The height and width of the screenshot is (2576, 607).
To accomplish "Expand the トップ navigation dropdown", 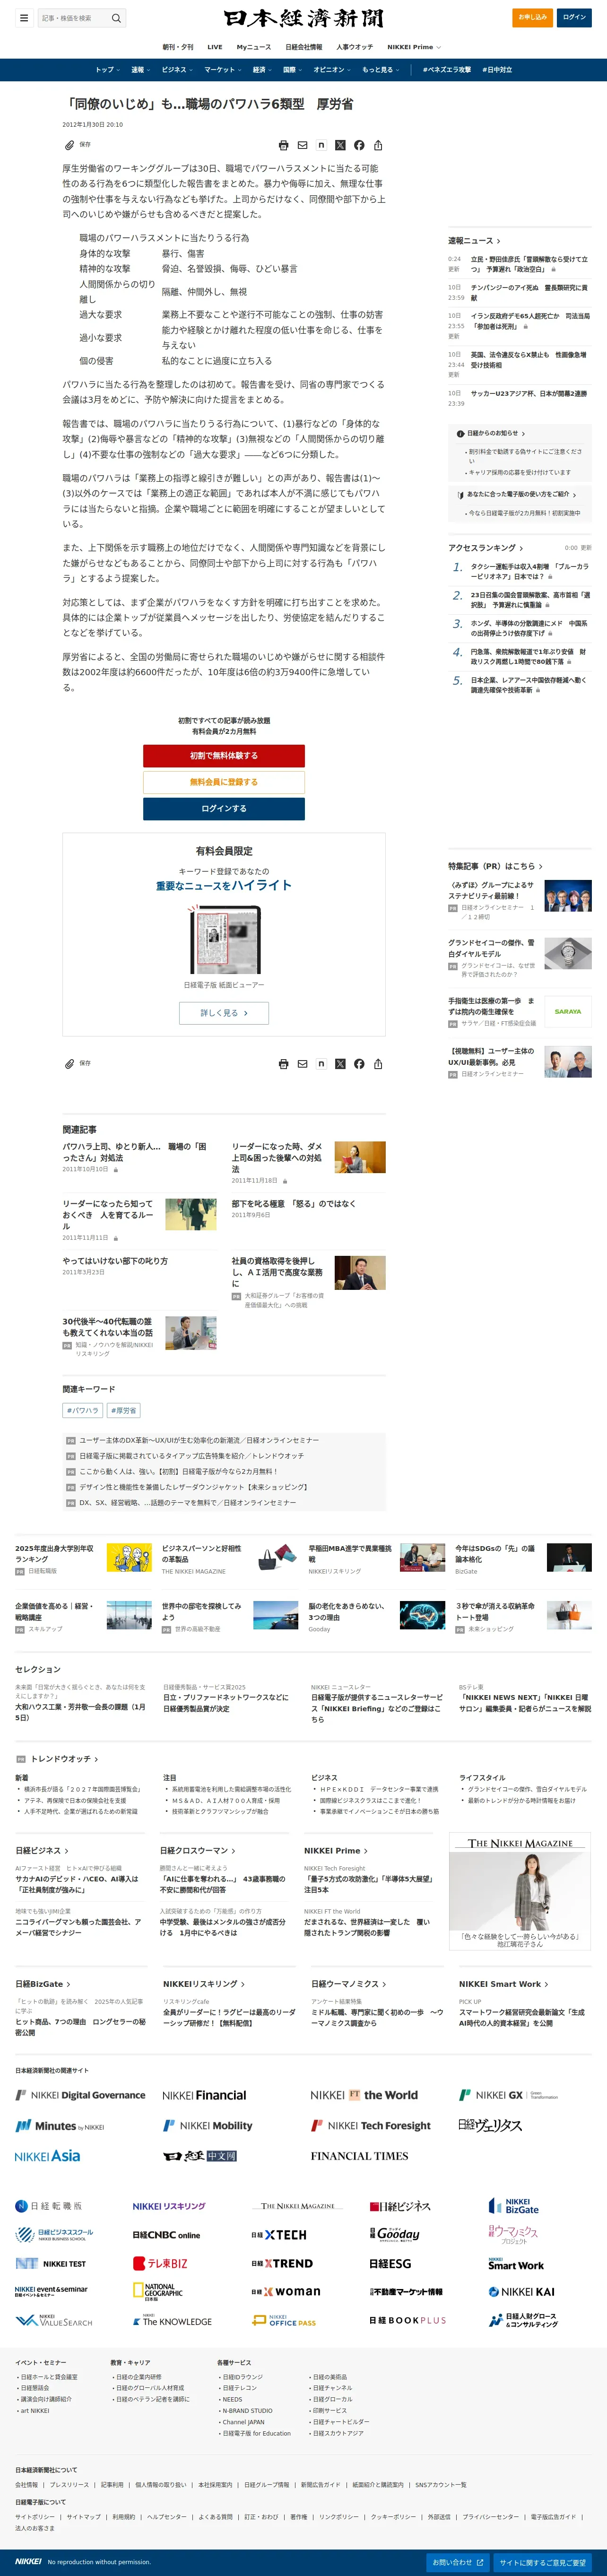I will pos(108,70).
